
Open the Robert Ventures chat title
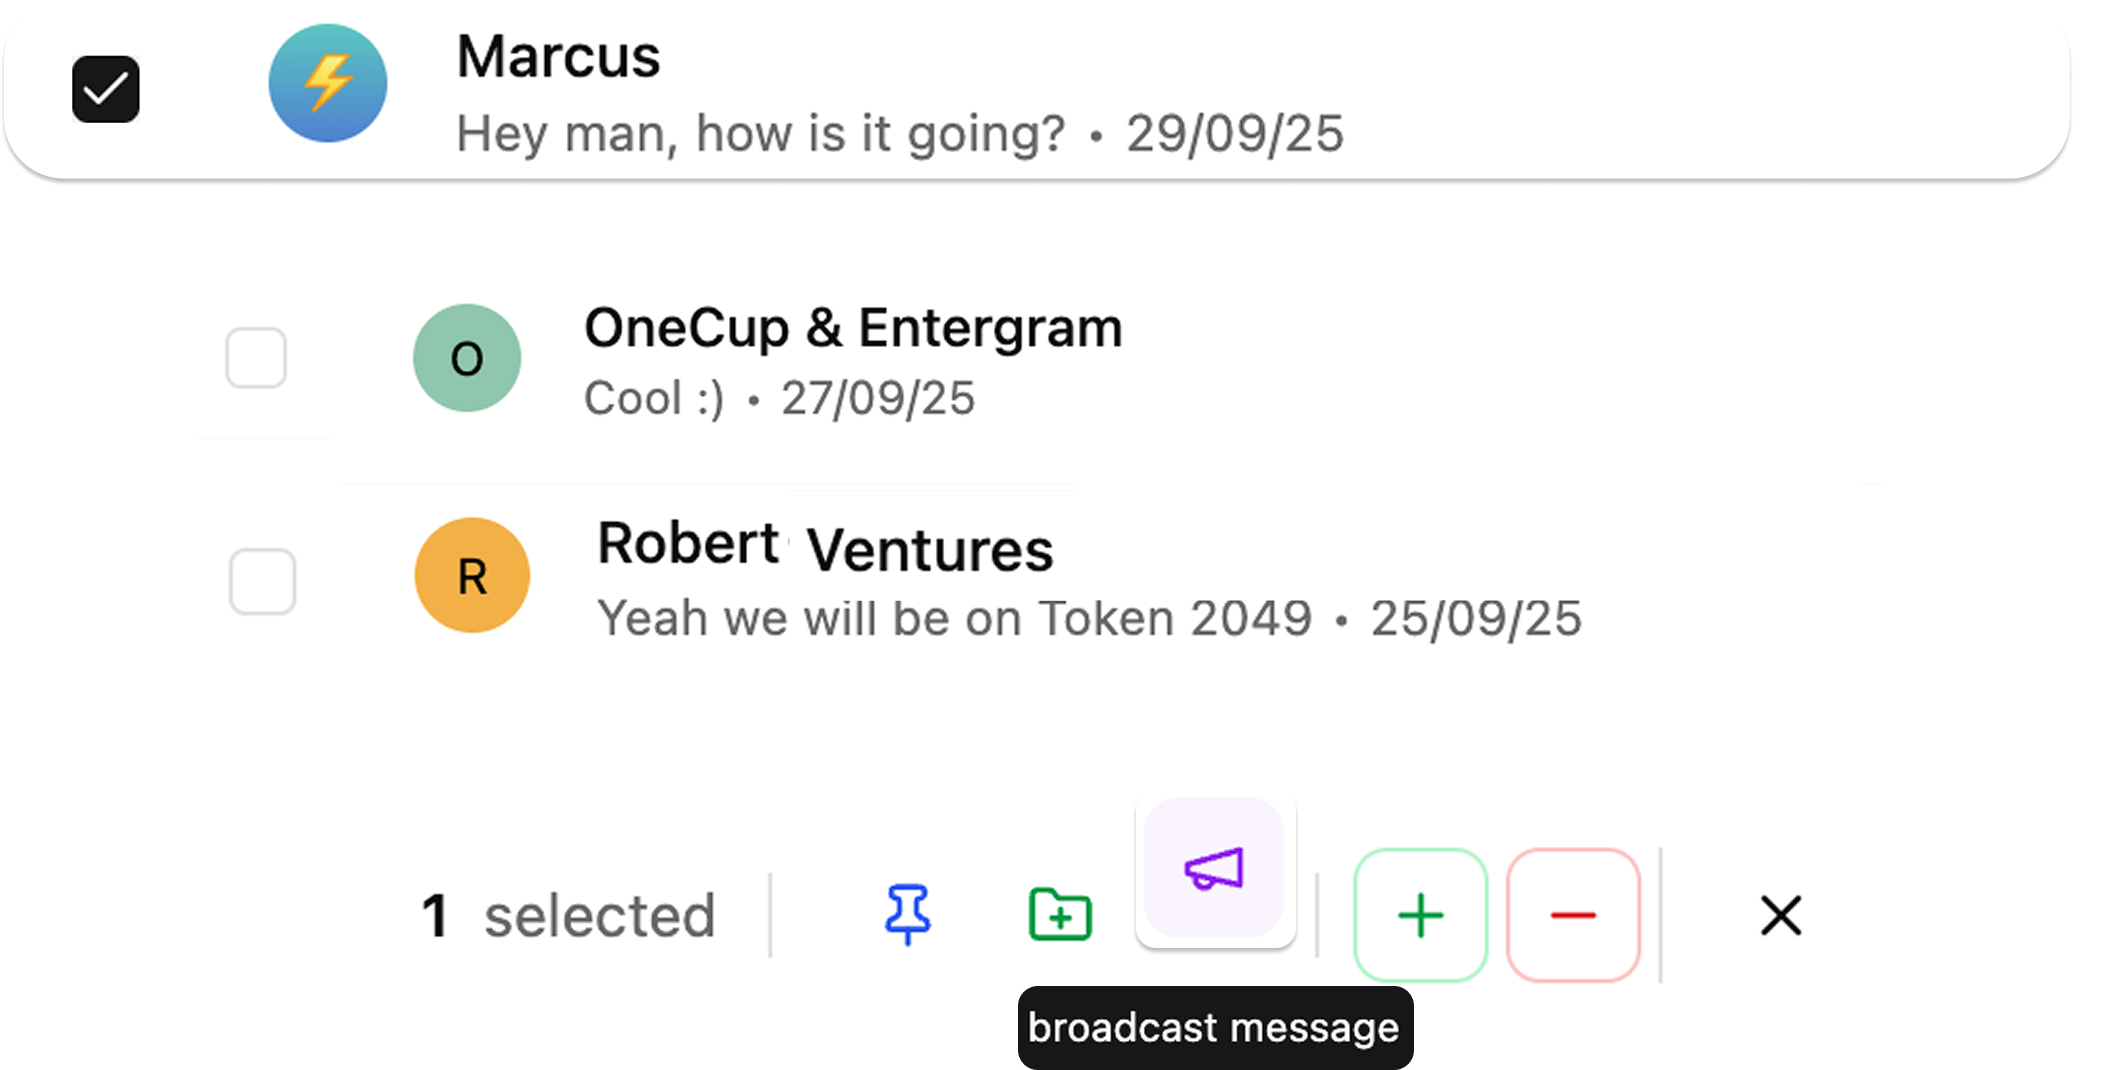(x=825, y=547)
